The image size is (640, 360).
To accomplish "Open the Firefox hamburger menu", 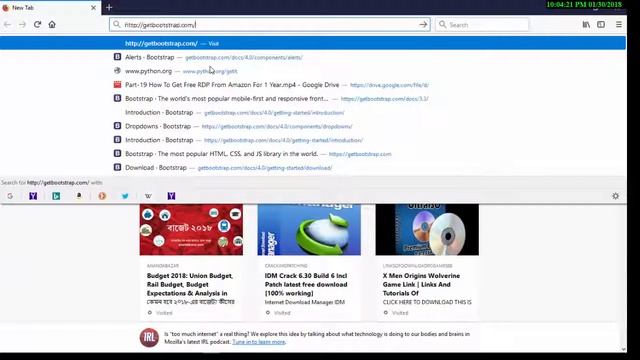I will coord(619,24).
